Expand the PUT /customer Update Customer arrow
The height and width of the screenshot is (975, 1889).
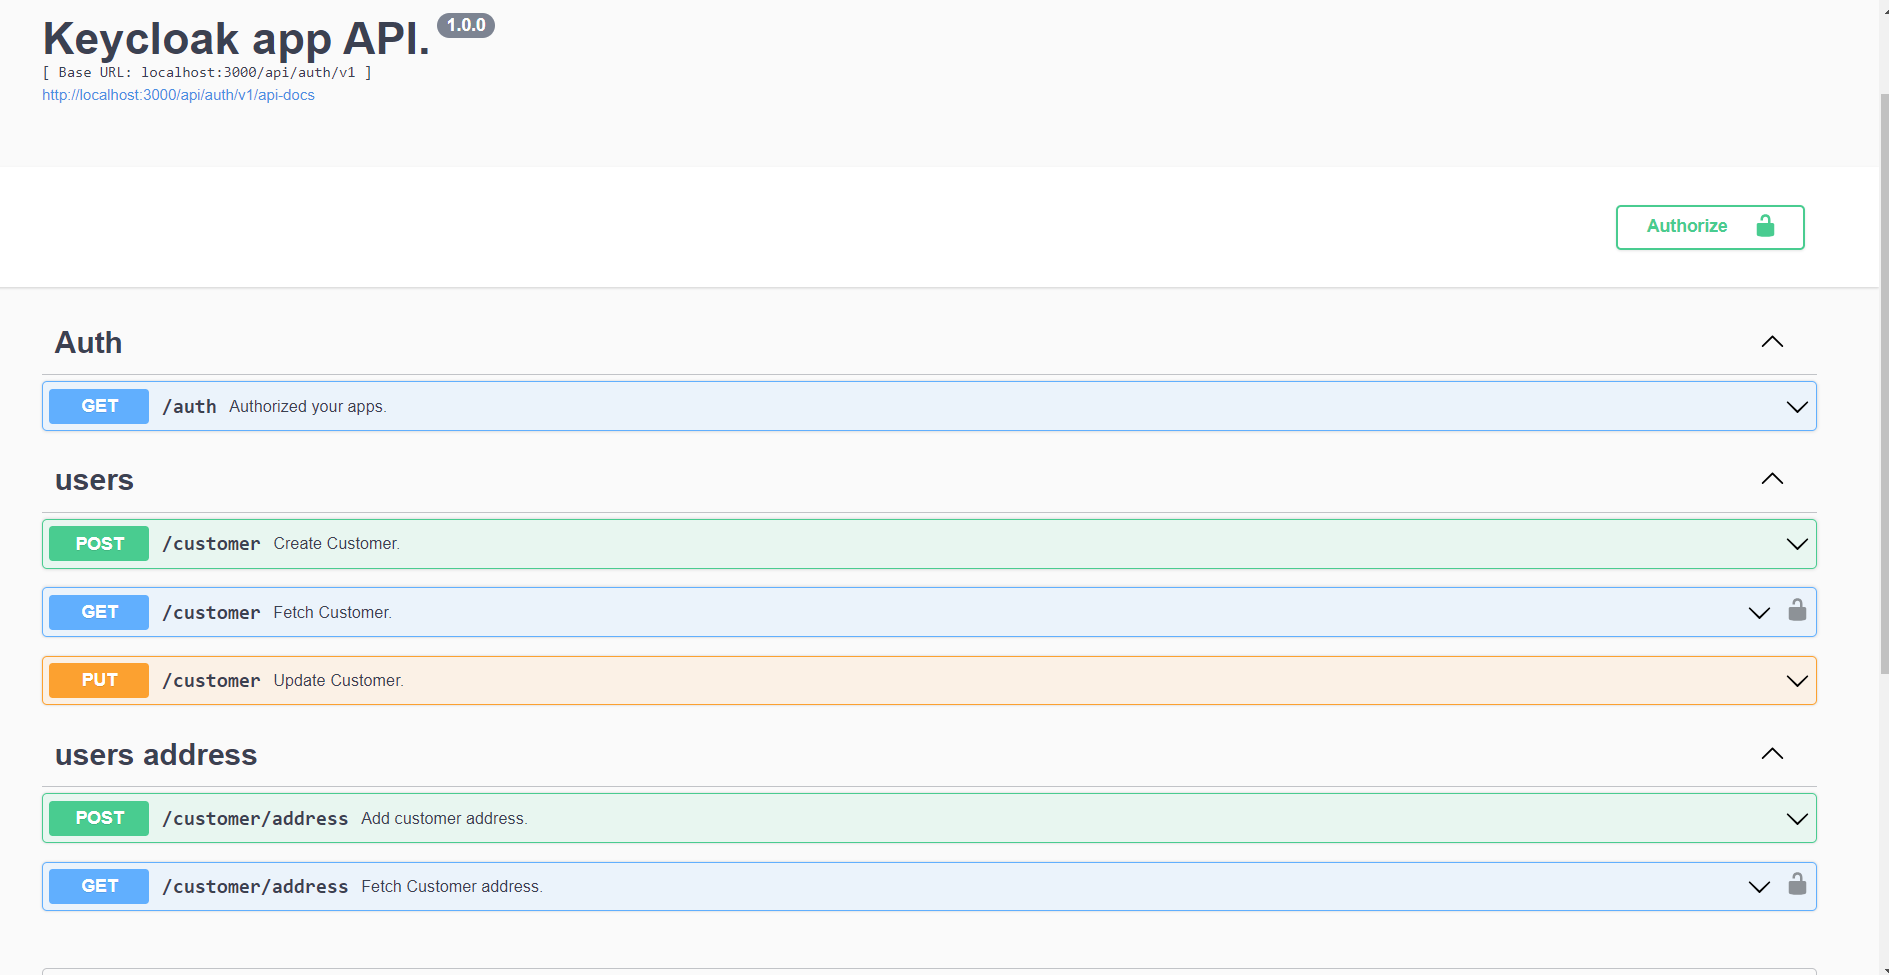[x=1796, y=681]
